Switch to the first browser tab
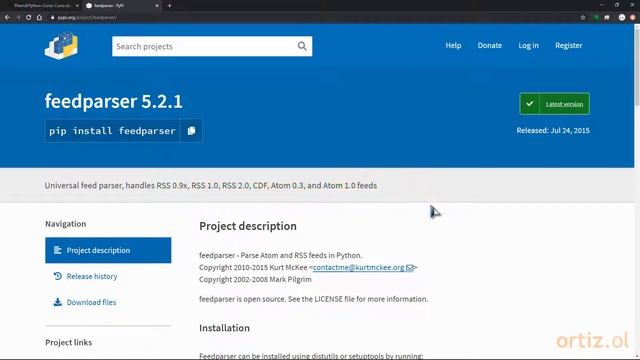The height and width of the screenshot is (360, 640). (x=42, y=6)
